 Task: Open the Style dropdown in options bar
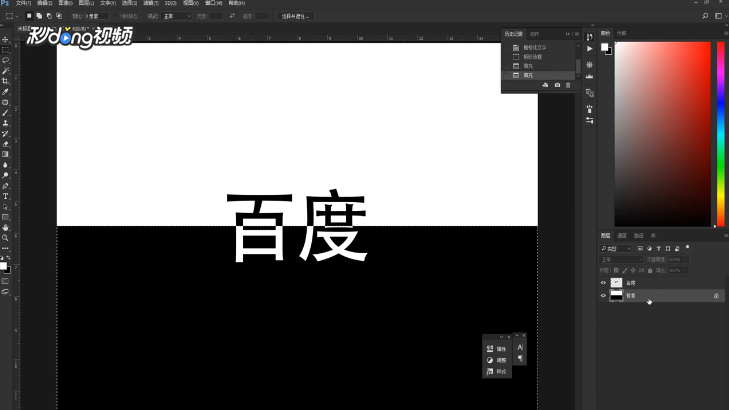[177, 16]
